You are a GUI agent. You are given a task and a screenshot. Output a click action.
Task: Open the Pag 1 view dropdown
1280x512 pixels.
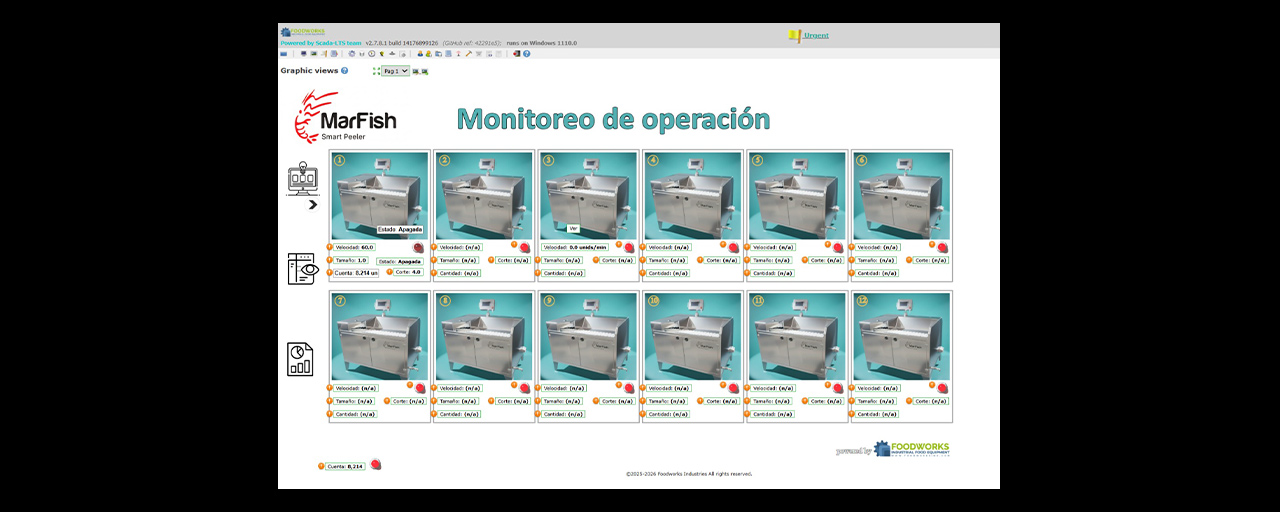395,71
